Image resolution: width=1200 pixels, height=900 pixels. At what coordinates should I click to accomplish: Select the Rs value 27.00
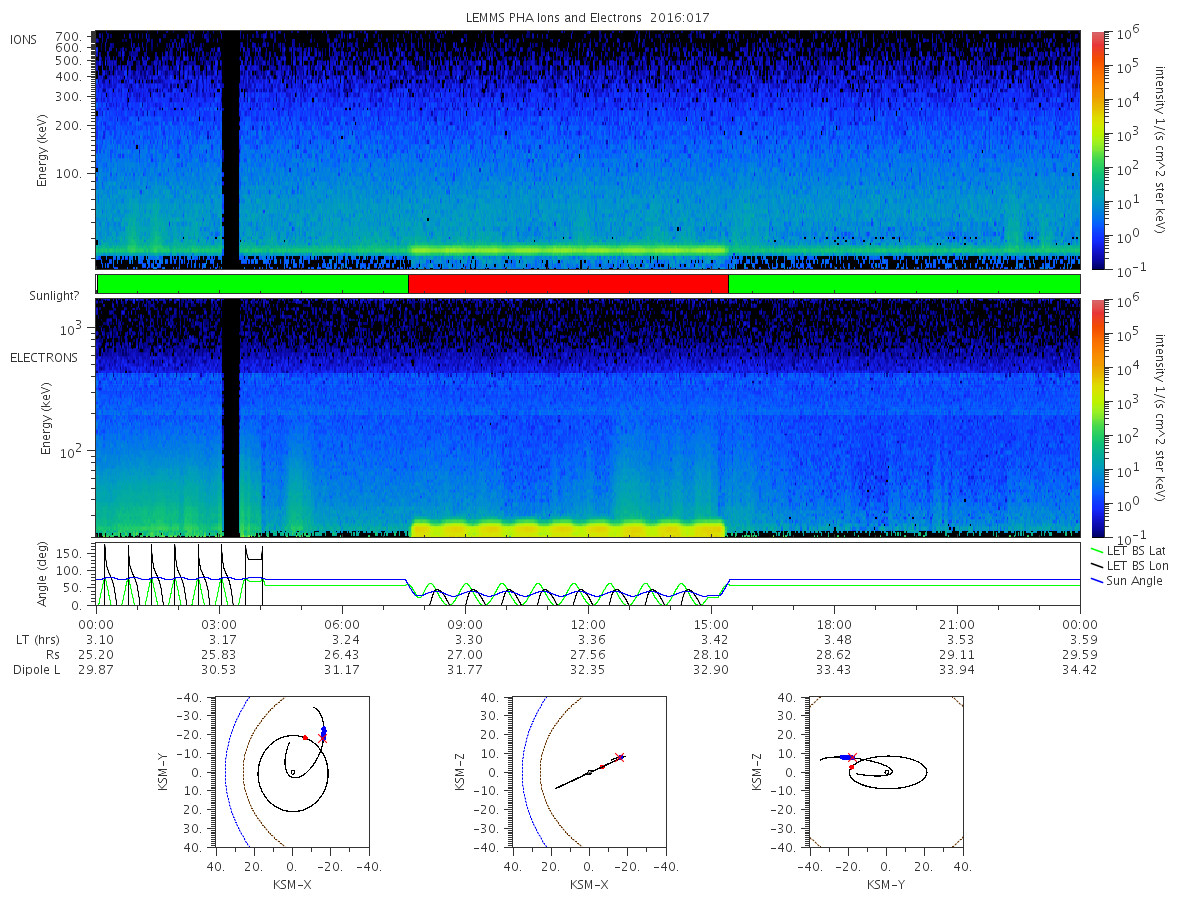point(466,655)
